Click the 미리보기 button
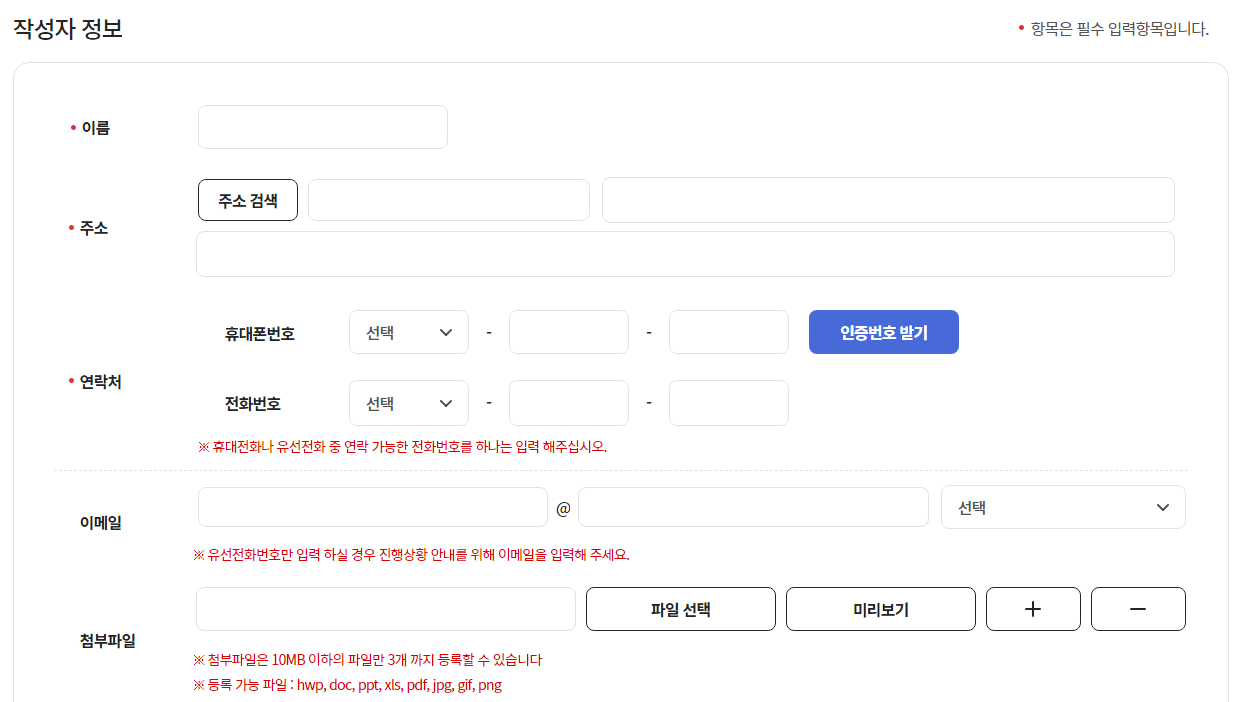This screenshot has width=1239, height=702. coord(881,609)
